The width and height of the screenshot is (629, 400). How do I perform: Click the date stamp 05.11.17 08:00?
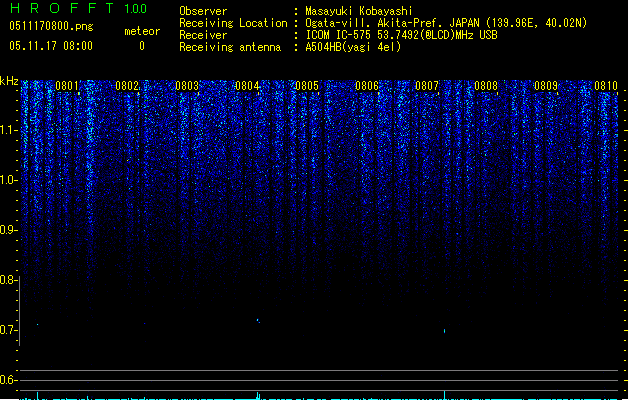51,46
